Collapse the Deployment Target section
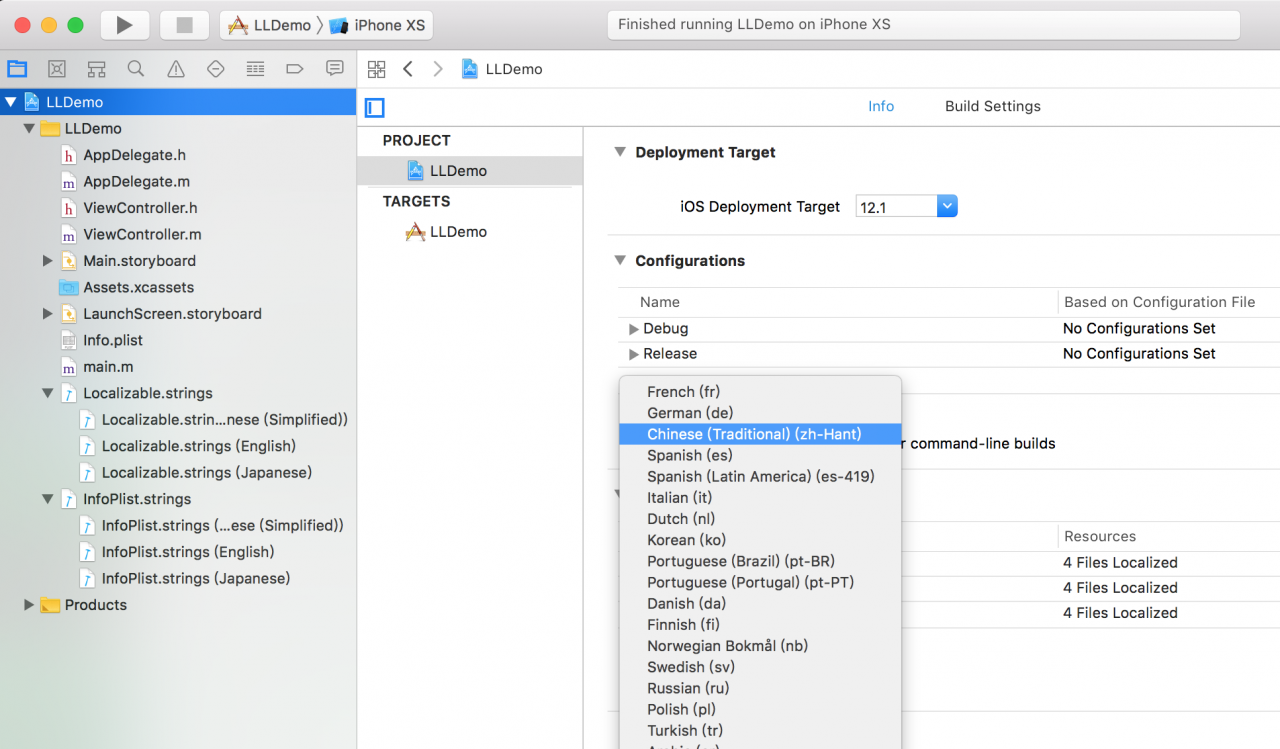Screen dimensions: 1280x749 pos(619,152)
